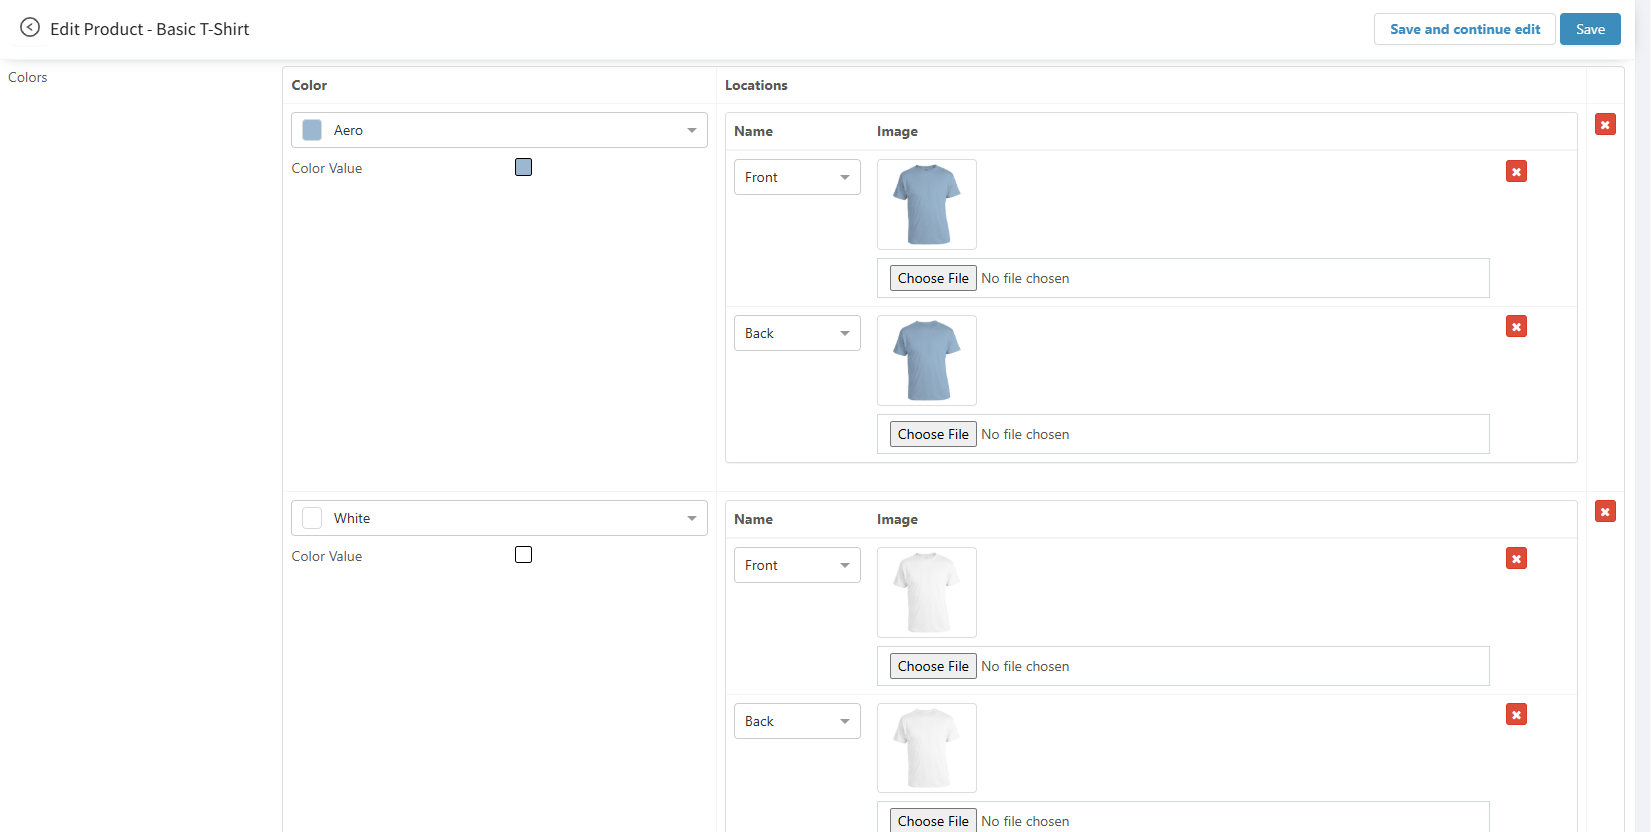Click the White Color Value swatch
This screenshot has height=832, width=1651.
[x=523, y=555]
